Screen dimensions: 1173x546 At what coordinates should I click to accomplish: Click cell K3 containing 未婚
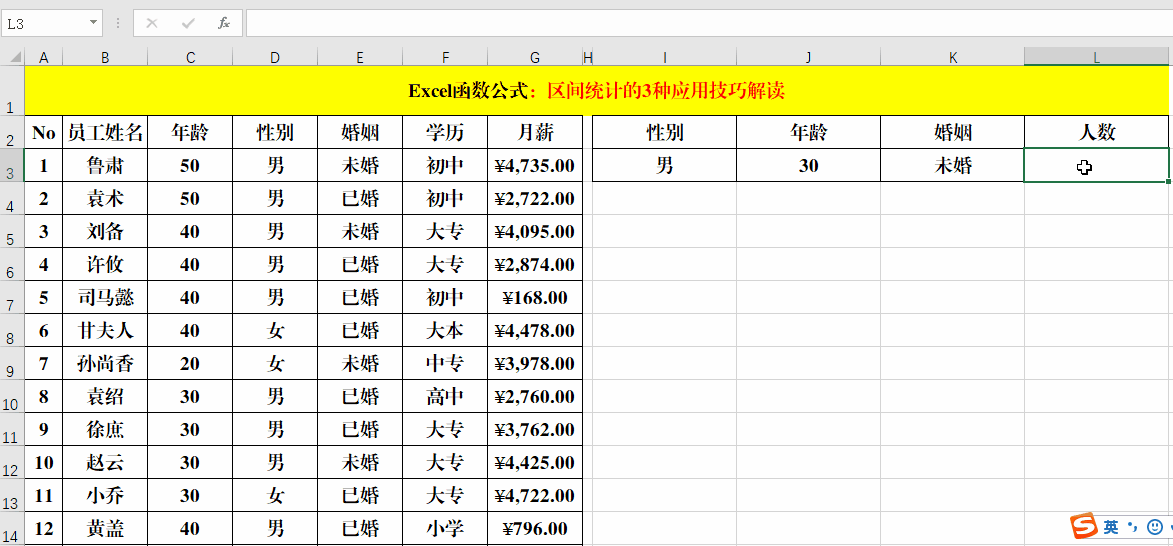click(952, 165)
